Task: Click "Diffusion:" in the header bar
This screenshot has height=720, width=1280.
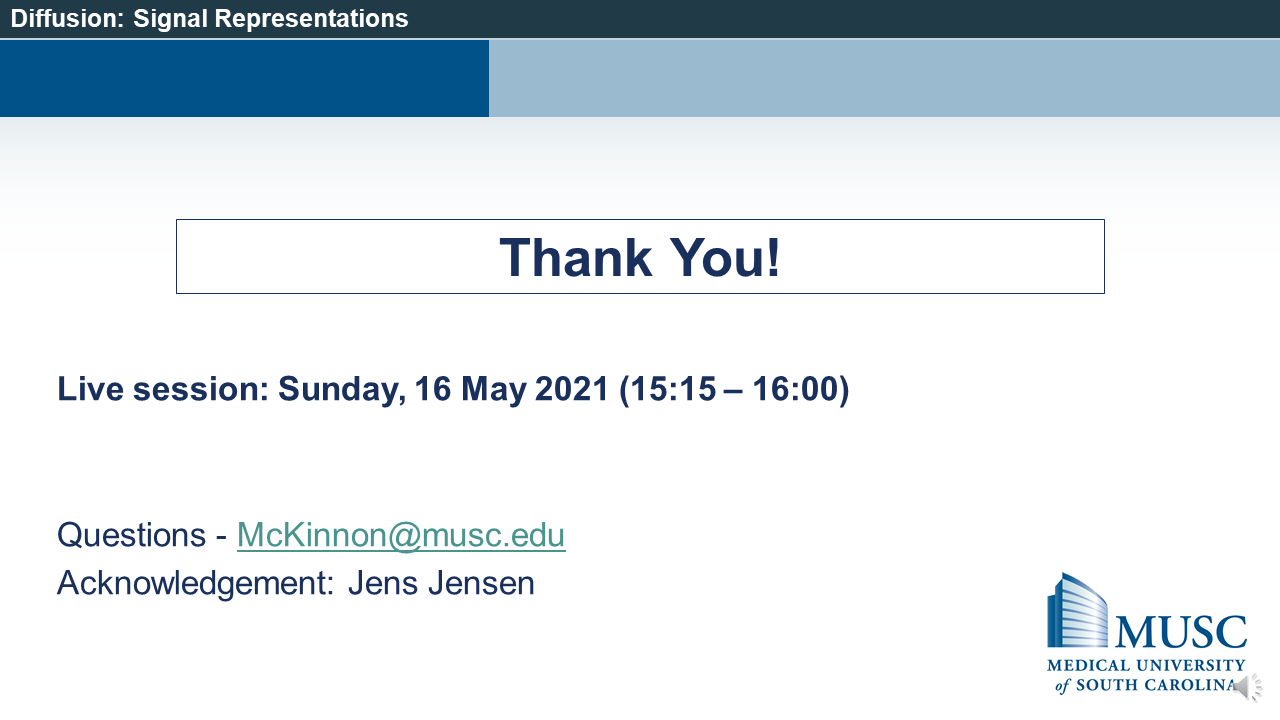Action: pos(67,18)
